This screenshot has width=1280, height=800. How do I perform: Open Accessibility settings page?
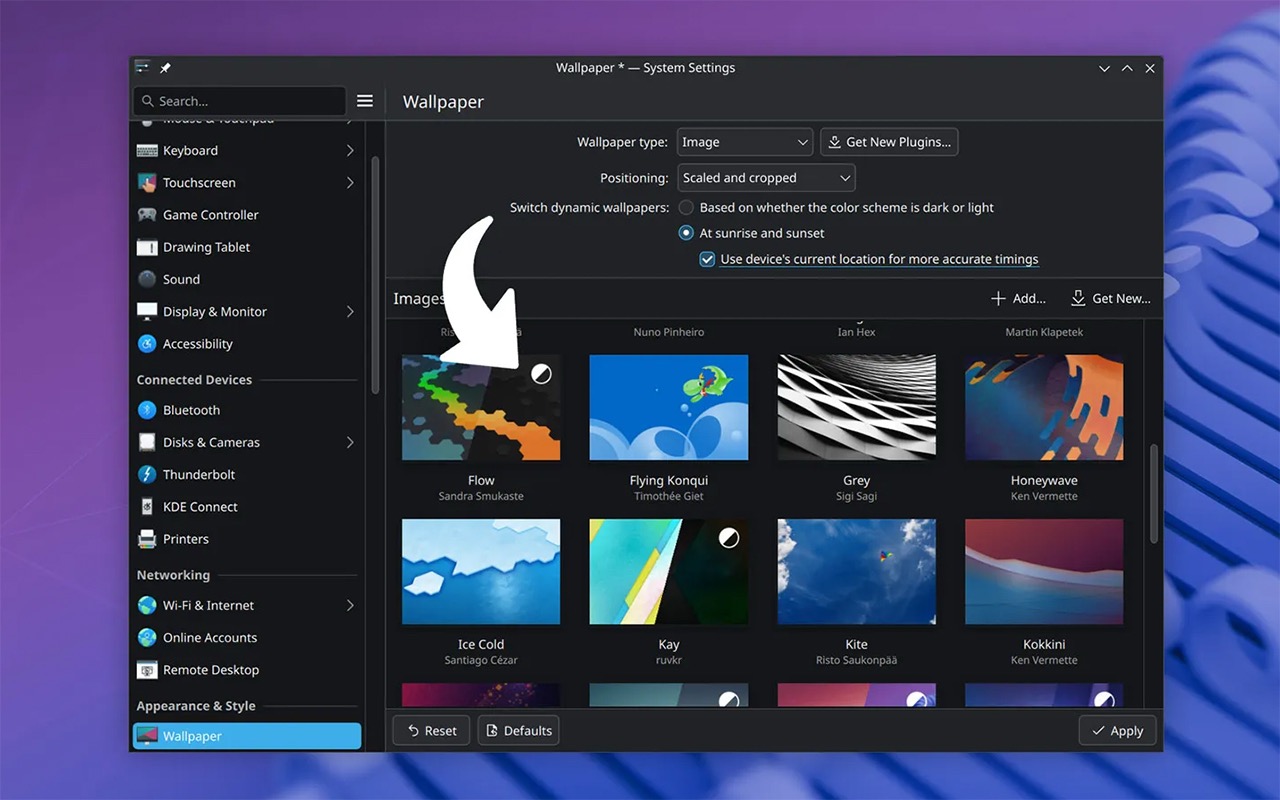tap(247, 344)
